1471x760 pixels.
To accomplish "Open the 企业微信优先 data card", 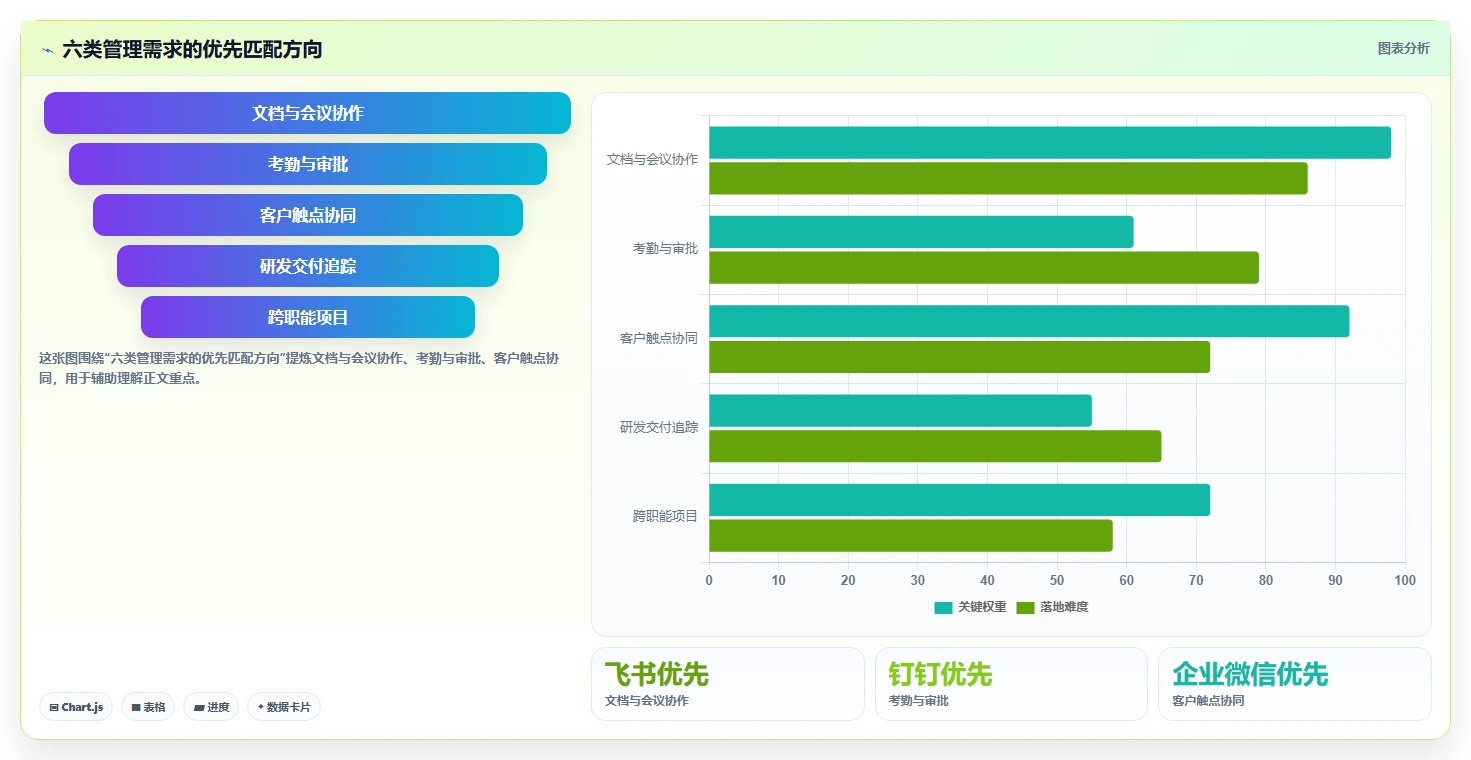I will pyautogui.click(x=1295, y=684).
